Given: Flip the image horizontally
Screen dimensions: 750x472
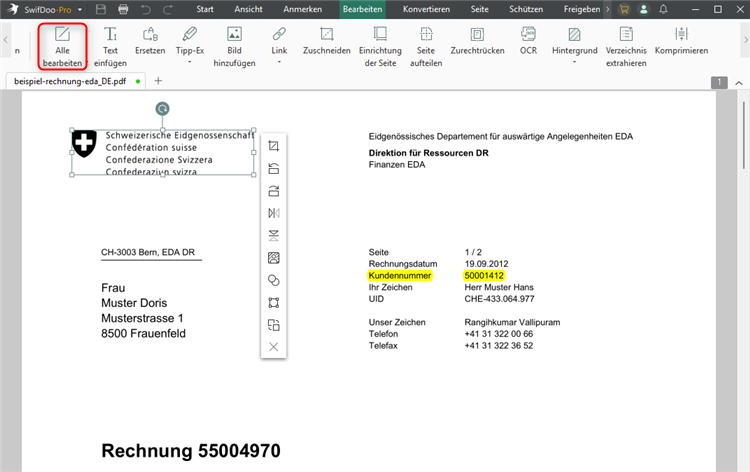Looking at the screenshot, I should 274,213.
